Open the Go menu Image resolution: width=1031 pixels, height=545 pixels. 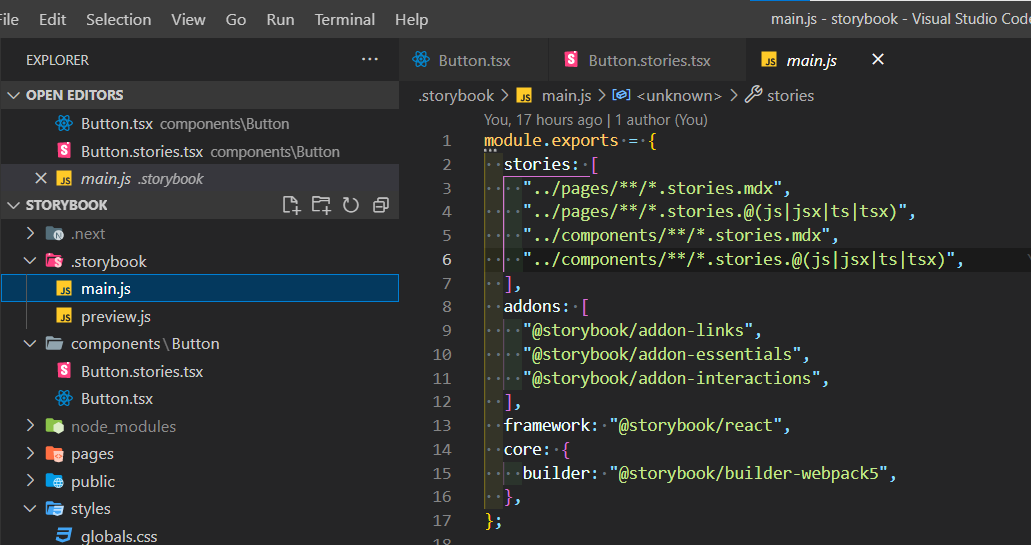pyautogui.click(x=236, y=20)
